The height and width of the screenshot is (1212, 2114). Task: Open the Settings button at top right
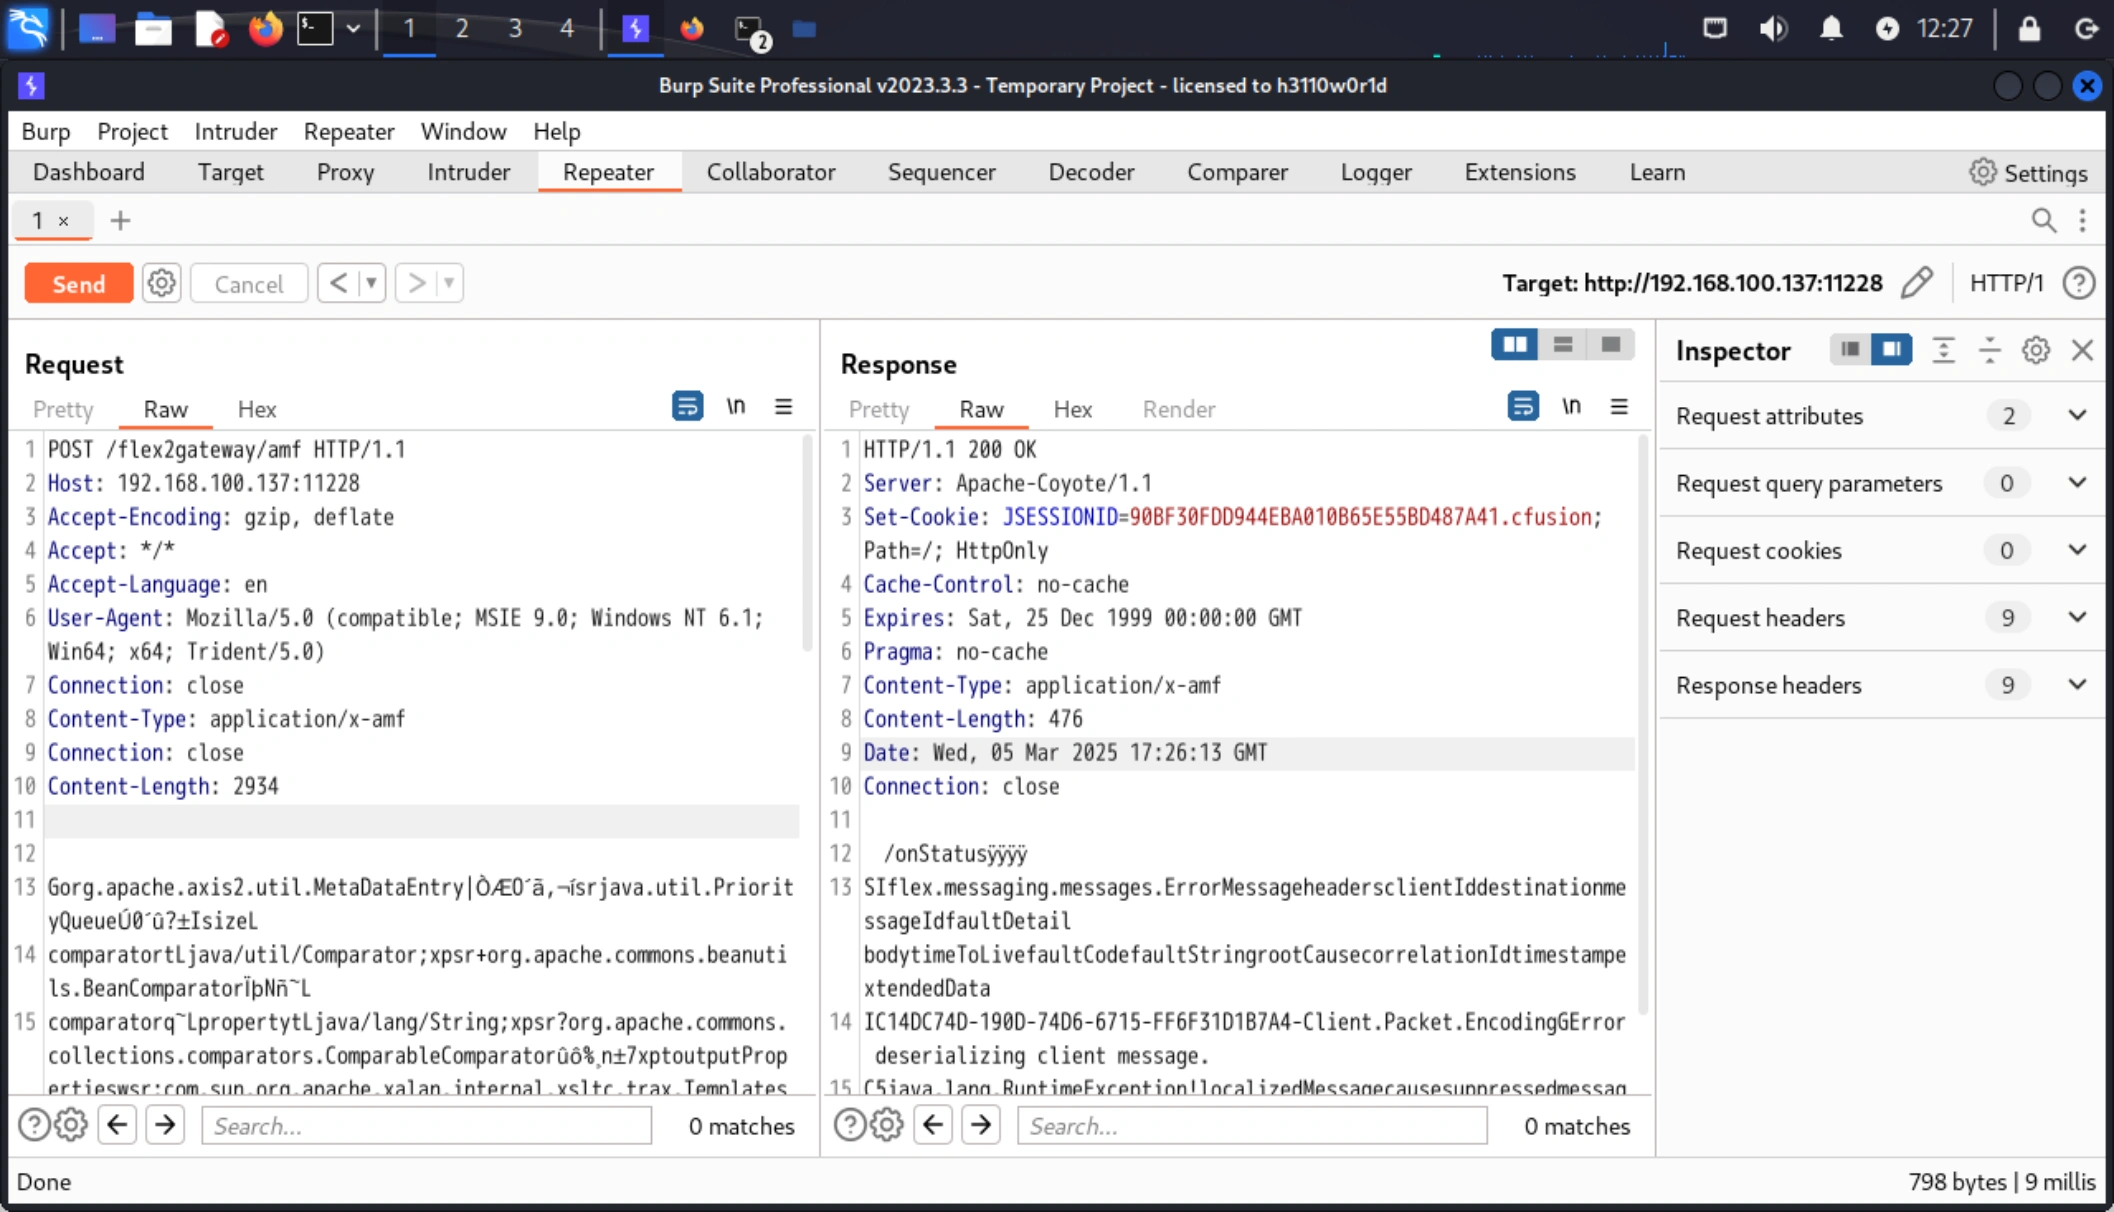coord(2028,172)
